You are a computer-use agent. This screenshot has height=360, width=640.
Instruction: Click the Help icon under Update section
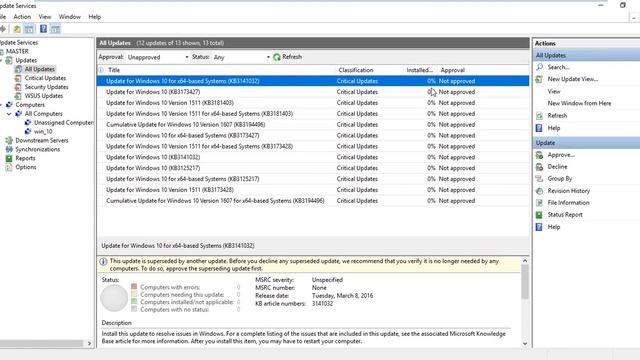(x=539, y=227)
